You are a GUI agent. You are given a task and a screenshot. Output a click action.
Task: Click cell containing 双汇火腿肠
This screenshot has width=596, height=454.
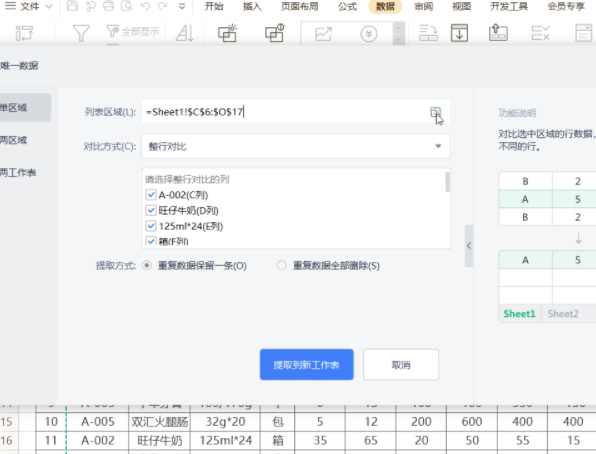160,422
